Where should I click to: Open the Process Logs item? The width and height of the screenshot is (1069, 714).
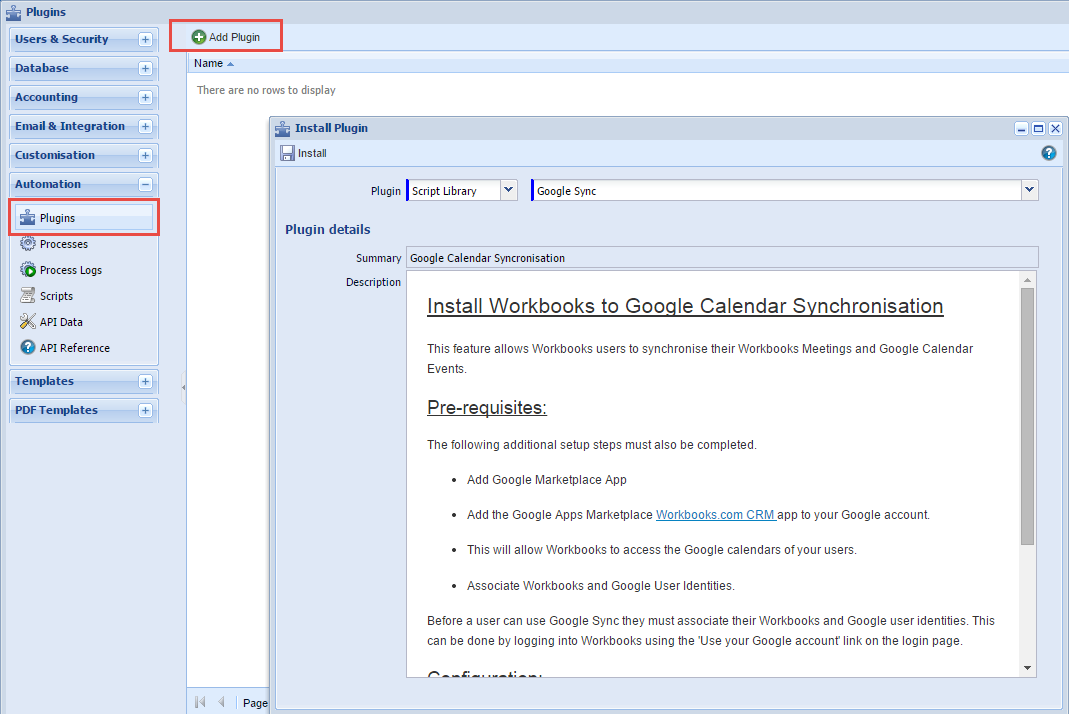point(71,270)
